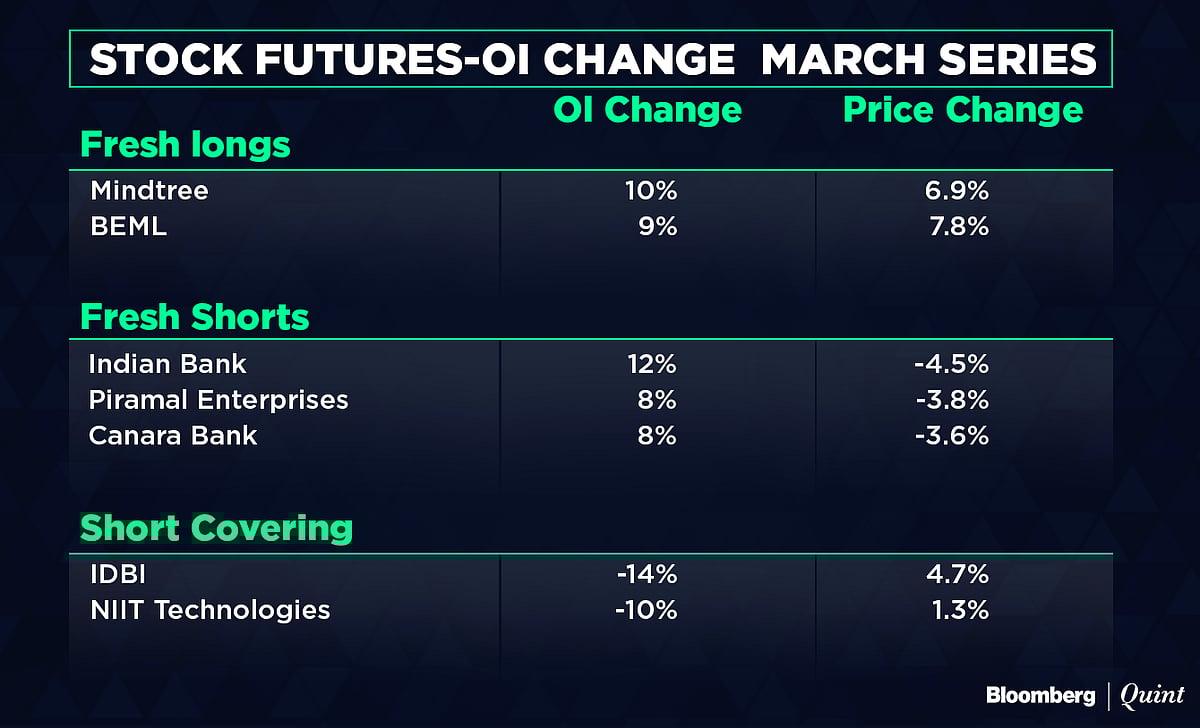The image size is (1200, 728).
Task: Select the Mindtree row label
Action: click(149, 190)
